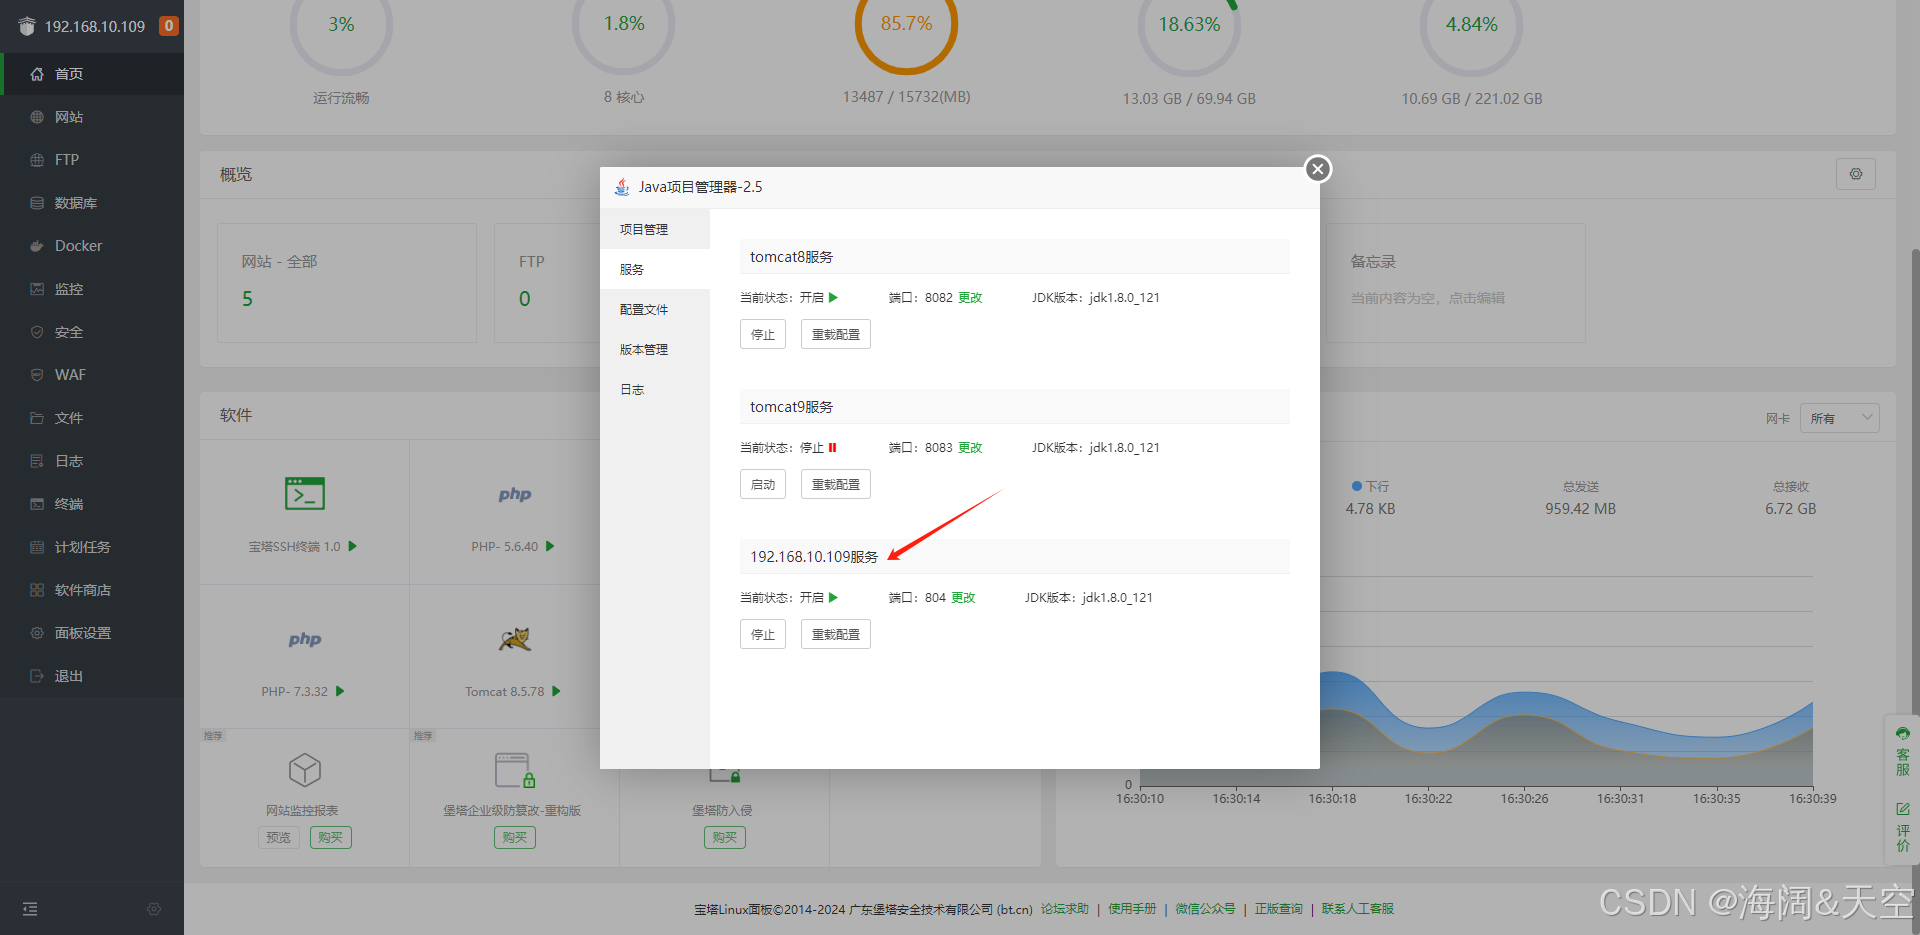Expand the PHP-5.6.40 version arrow
The width and height of the screenshot is (1920, 935).
pos(552,546)
